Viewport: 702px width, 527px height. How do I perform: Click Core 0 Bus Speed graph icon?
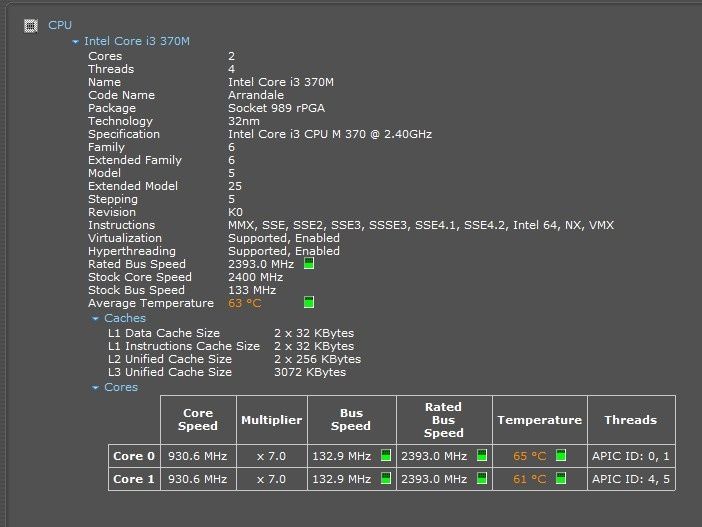[x=386, y=455]
